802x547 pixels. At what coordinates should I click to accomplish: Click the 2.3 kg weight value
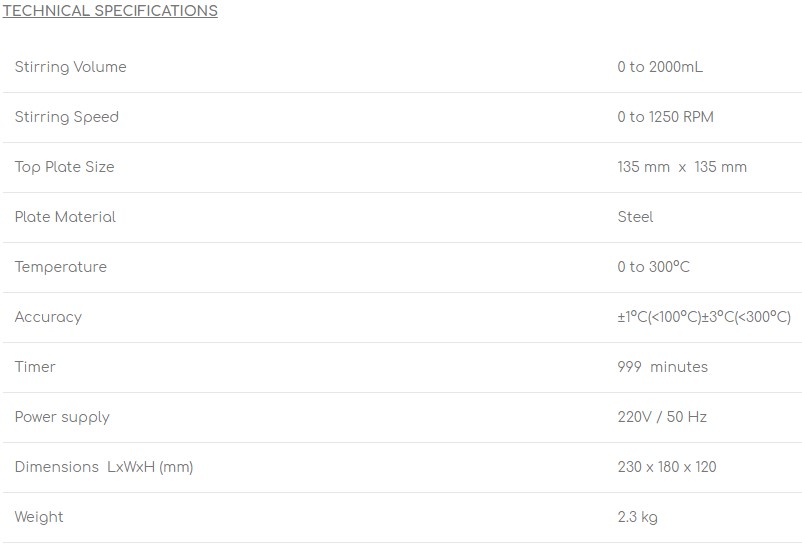point(637,517)
